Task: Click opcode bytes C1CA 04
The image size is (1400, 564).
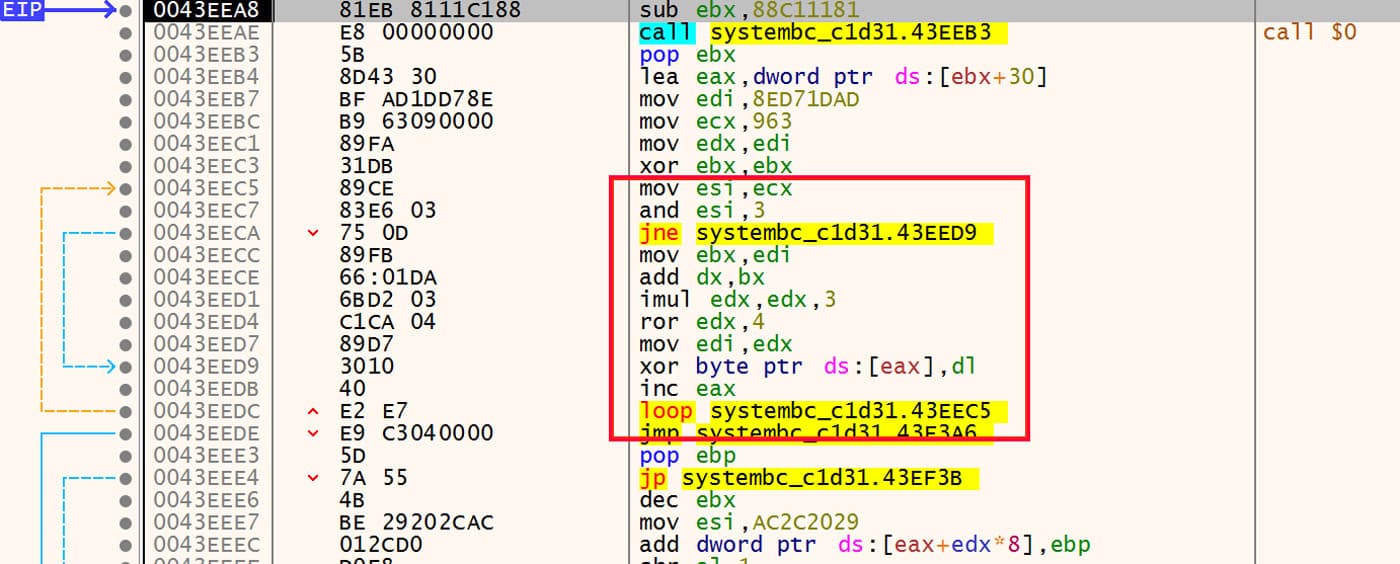Action: coord(388,321)
